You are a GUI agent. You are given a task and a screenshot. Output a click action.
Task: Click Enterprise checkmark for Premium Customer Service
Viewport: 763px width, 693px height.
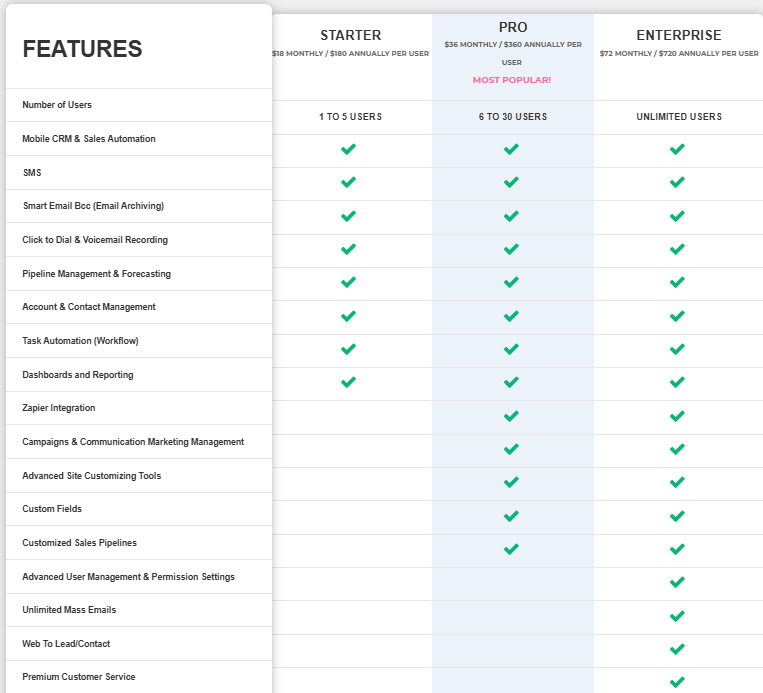[x=677, y=682]
